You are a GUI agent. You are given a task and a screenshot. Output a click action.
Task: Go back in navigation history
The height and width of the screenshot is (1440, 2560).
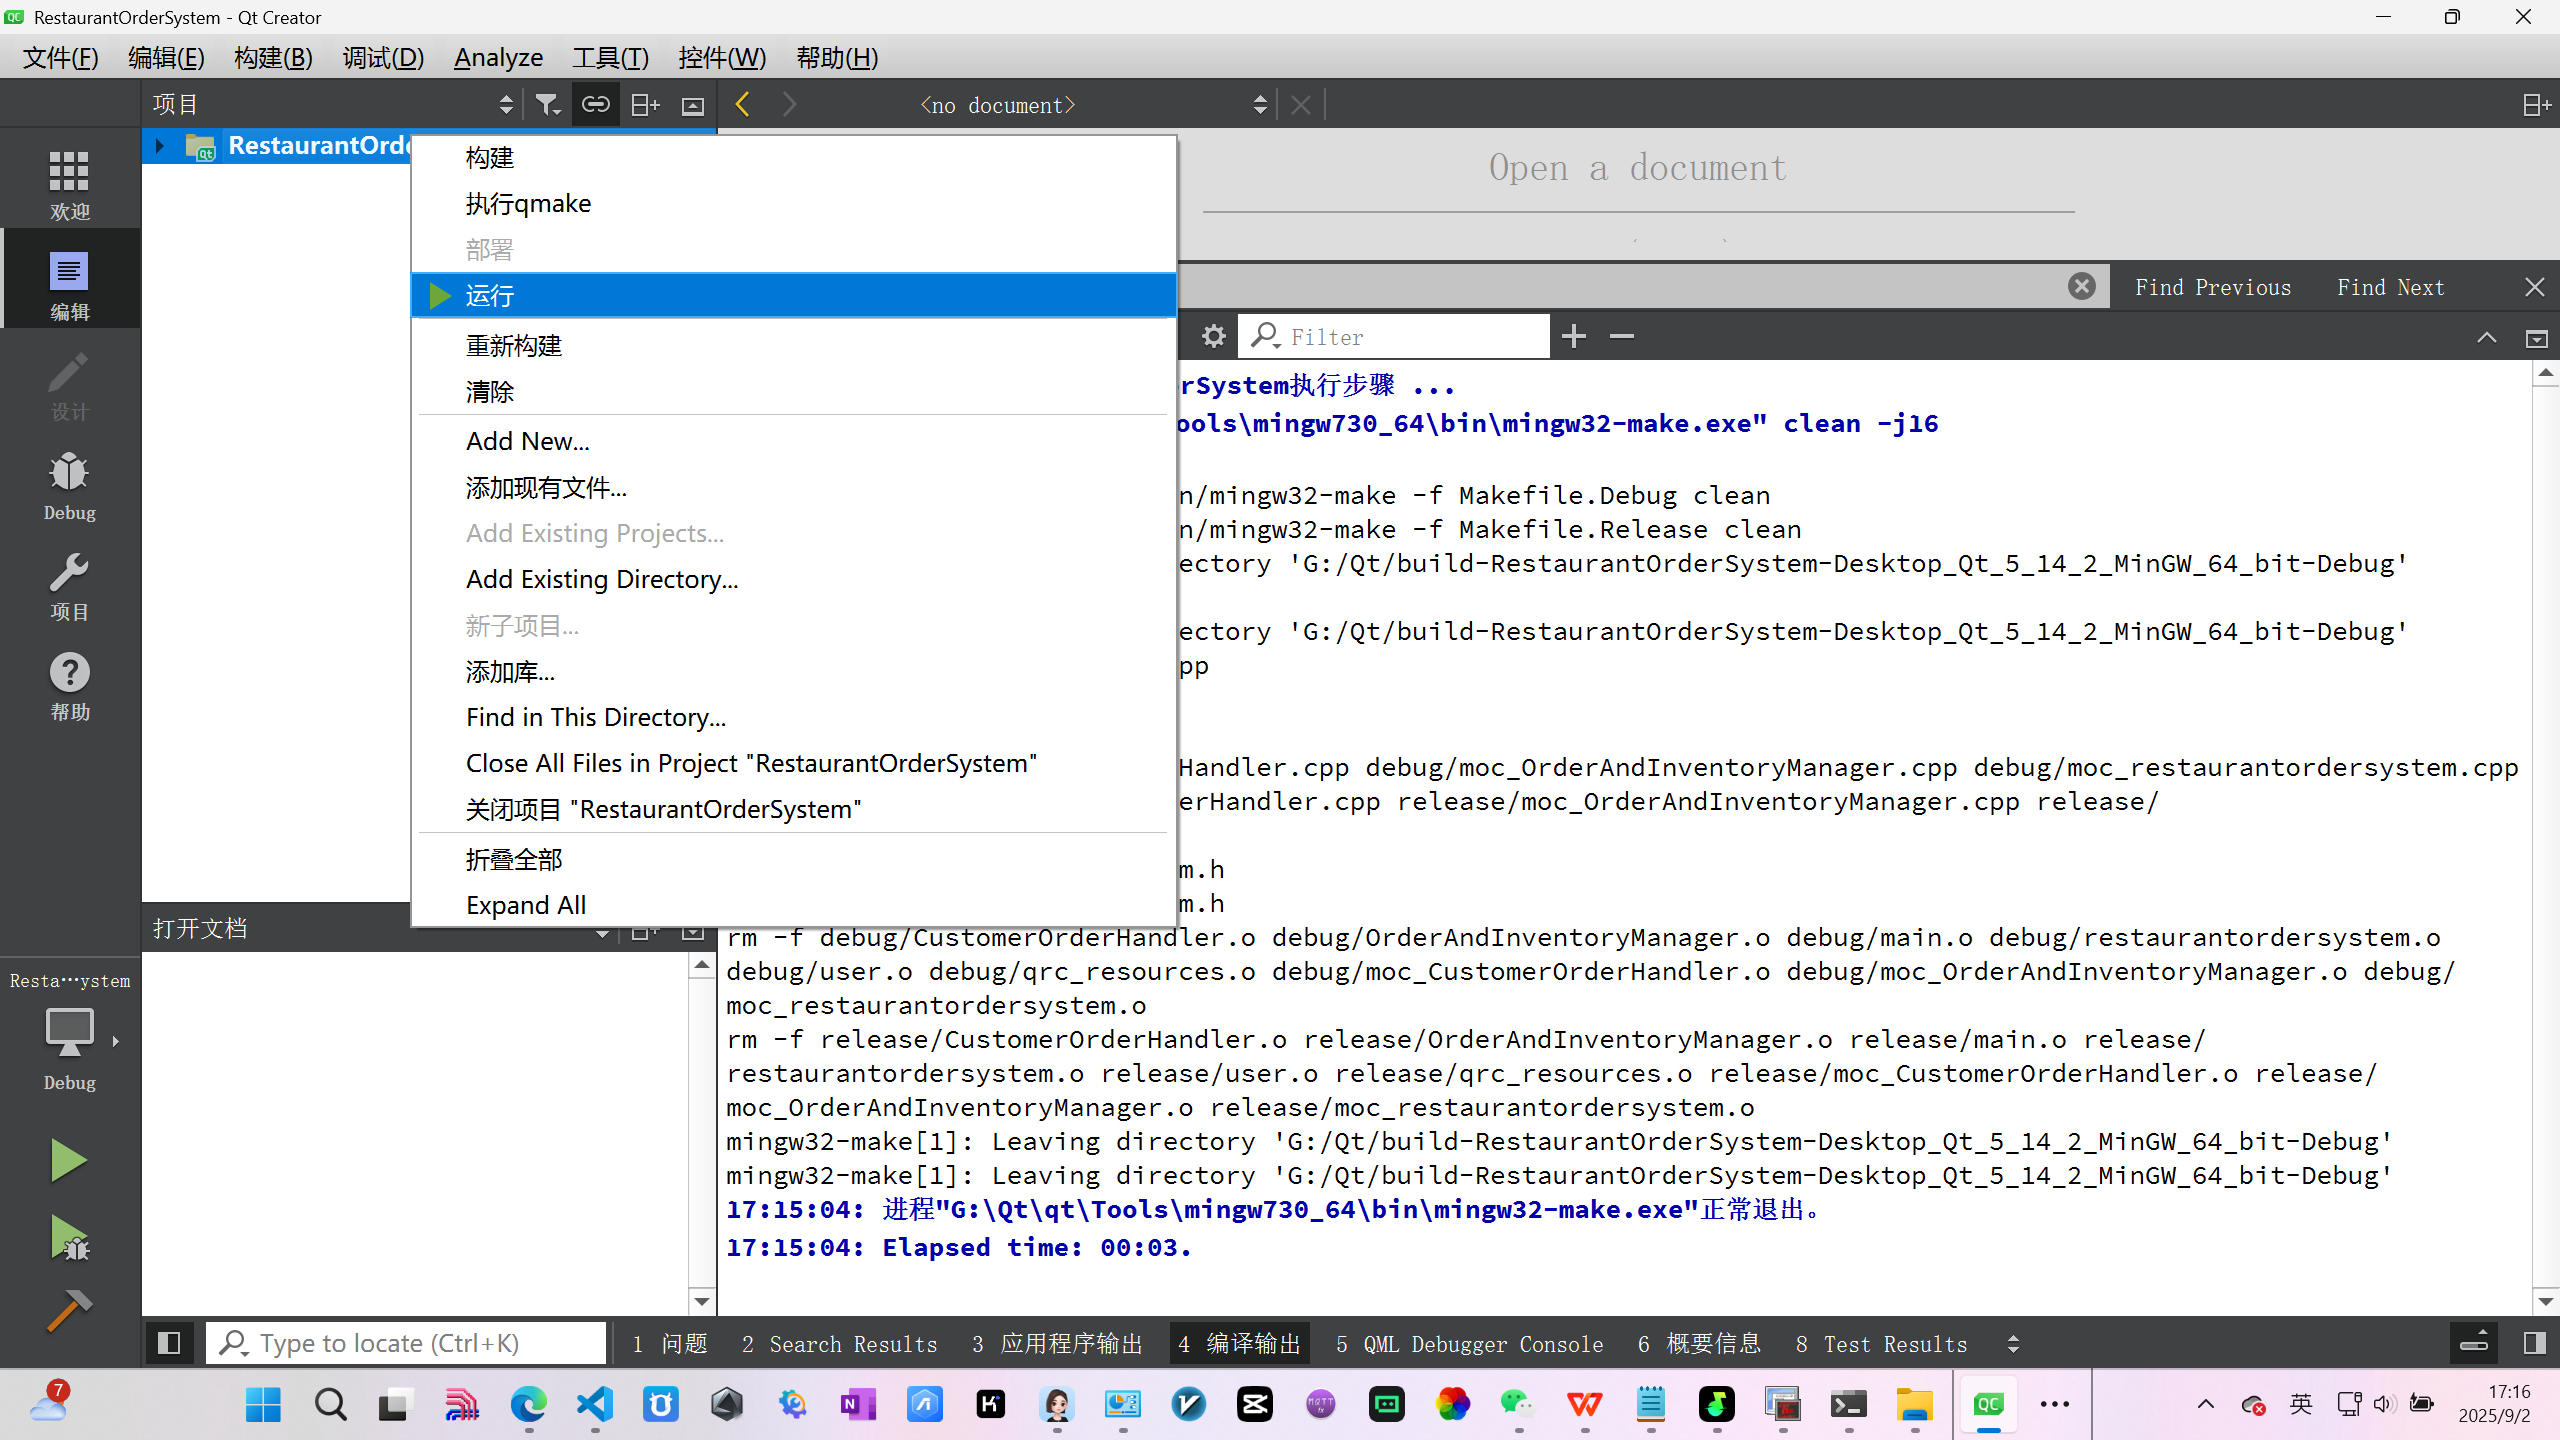pyautogui.click(x=742, y=105)
